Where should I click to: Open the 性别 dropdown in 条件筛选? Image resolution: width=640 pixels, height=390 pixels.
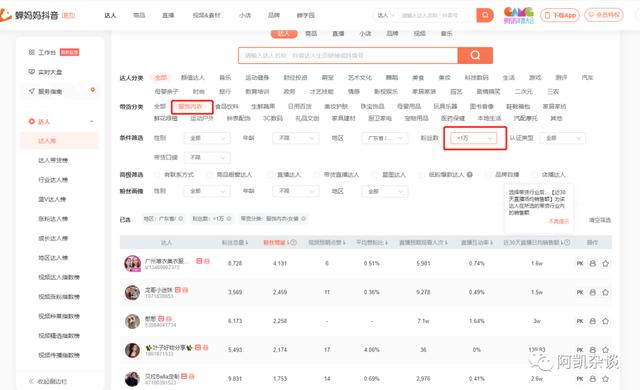pyautogui.click(x=207, y=138)
